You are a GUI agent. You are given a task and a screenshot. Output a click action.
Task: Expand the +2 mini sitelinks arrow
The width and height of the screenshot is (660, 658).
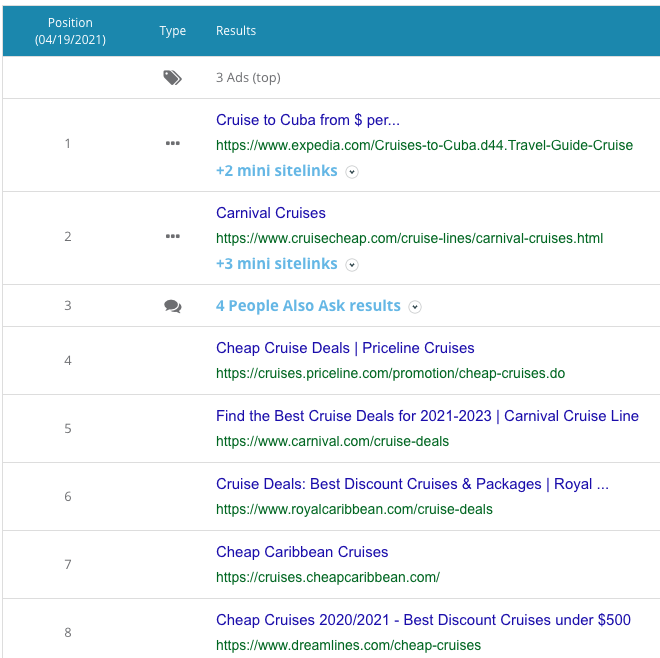pos(352,172)
